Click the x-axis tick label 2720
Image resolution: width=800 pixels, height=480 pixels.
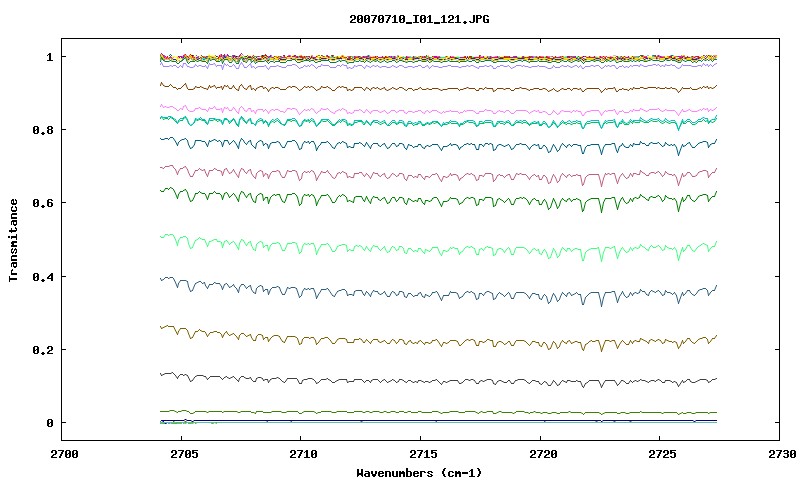543,454
